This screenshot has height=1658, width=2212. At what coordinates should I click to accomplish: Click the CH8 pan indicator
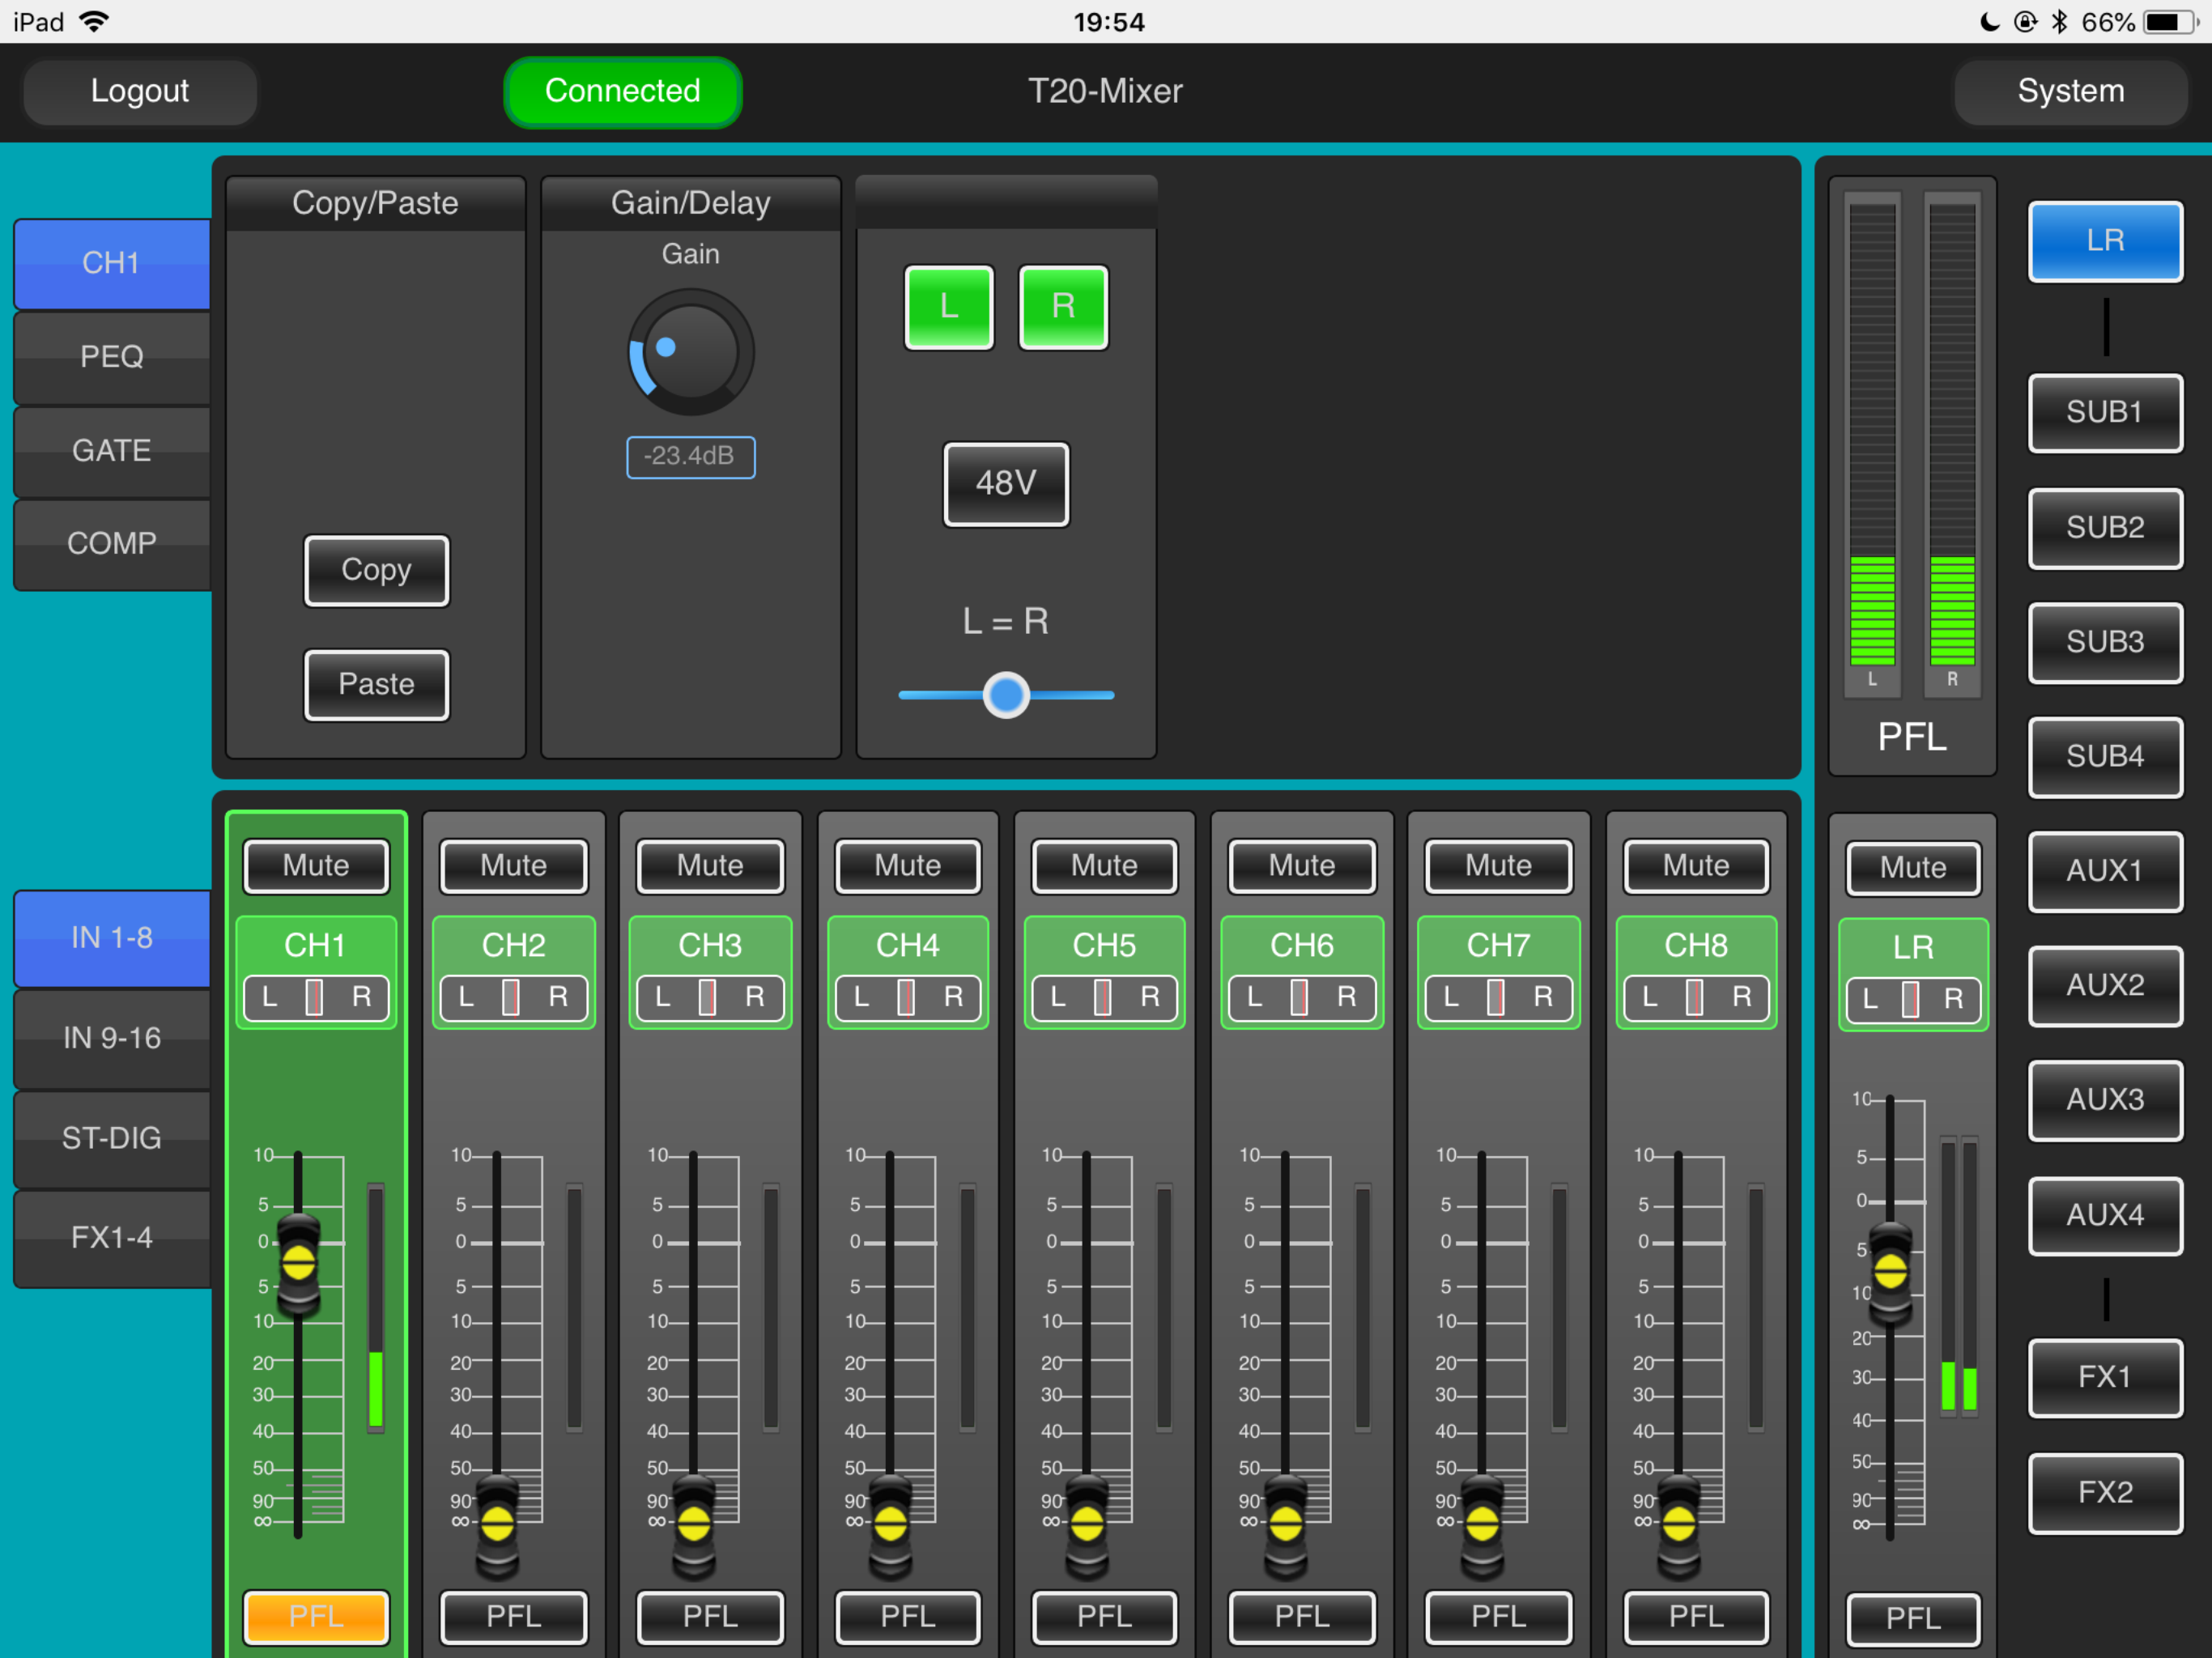click(x=1696, y=997)
